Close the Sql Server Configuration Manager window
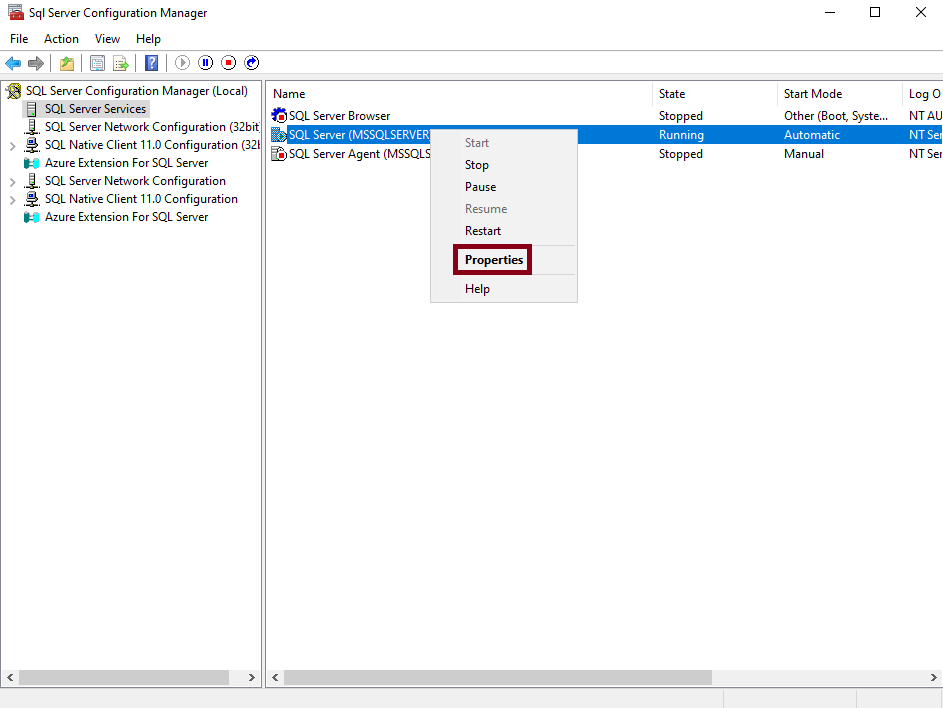Image resolution: width=943 pixels, height=708 pixels. [x=921, y=12]
